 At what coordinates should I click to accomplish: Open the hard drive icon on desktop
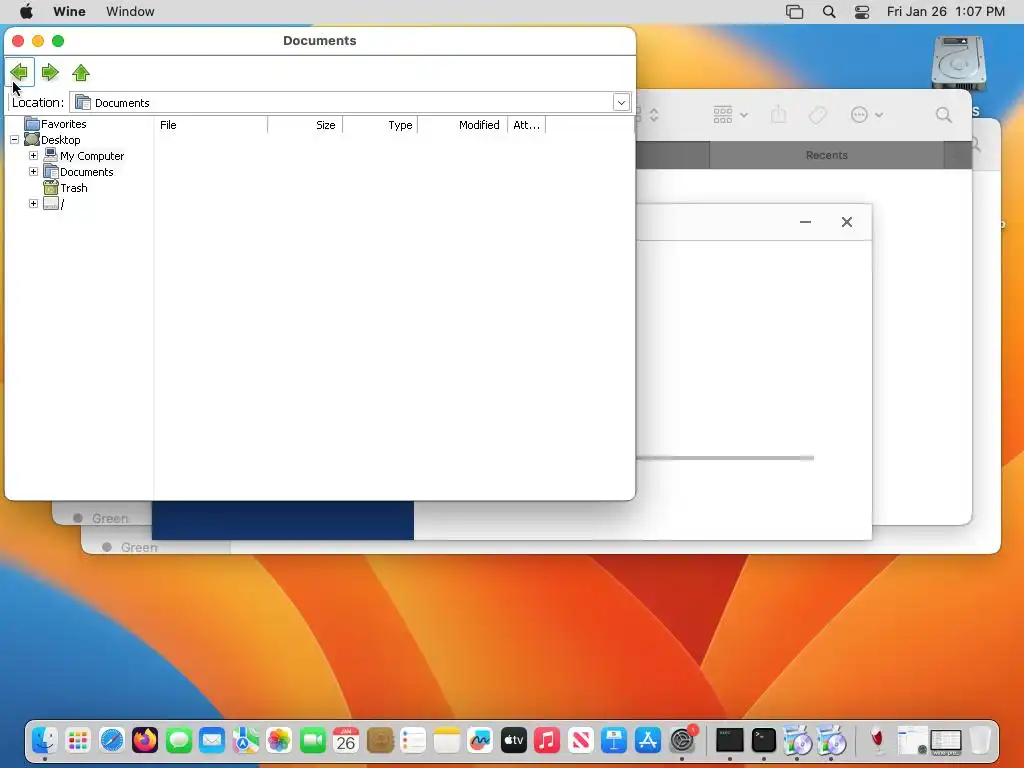pos(958,63)
